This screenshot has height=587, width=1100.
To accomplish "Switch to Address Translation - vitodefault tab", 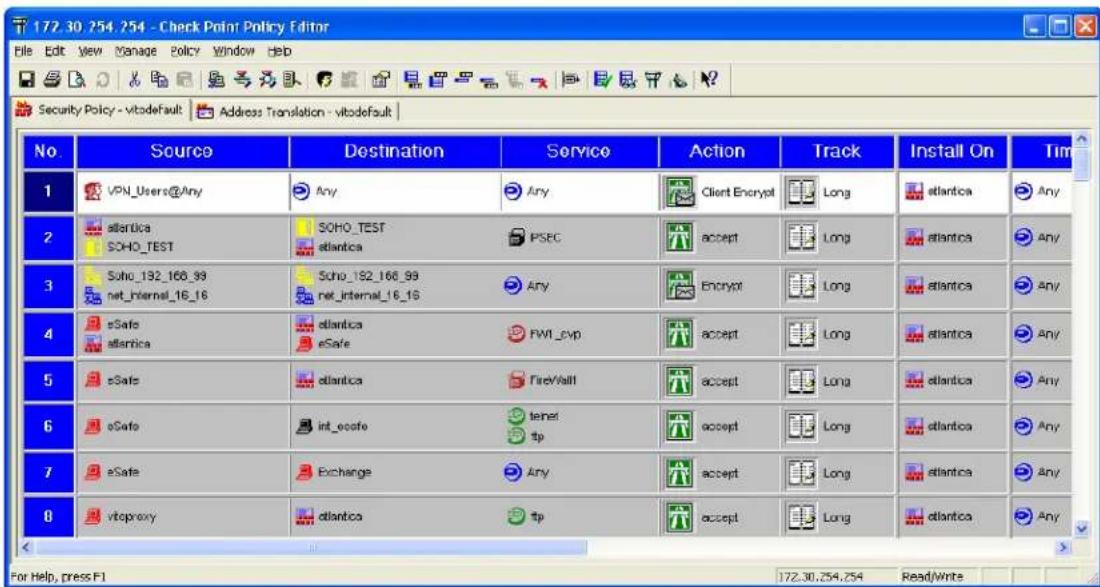I will (297, 110).
